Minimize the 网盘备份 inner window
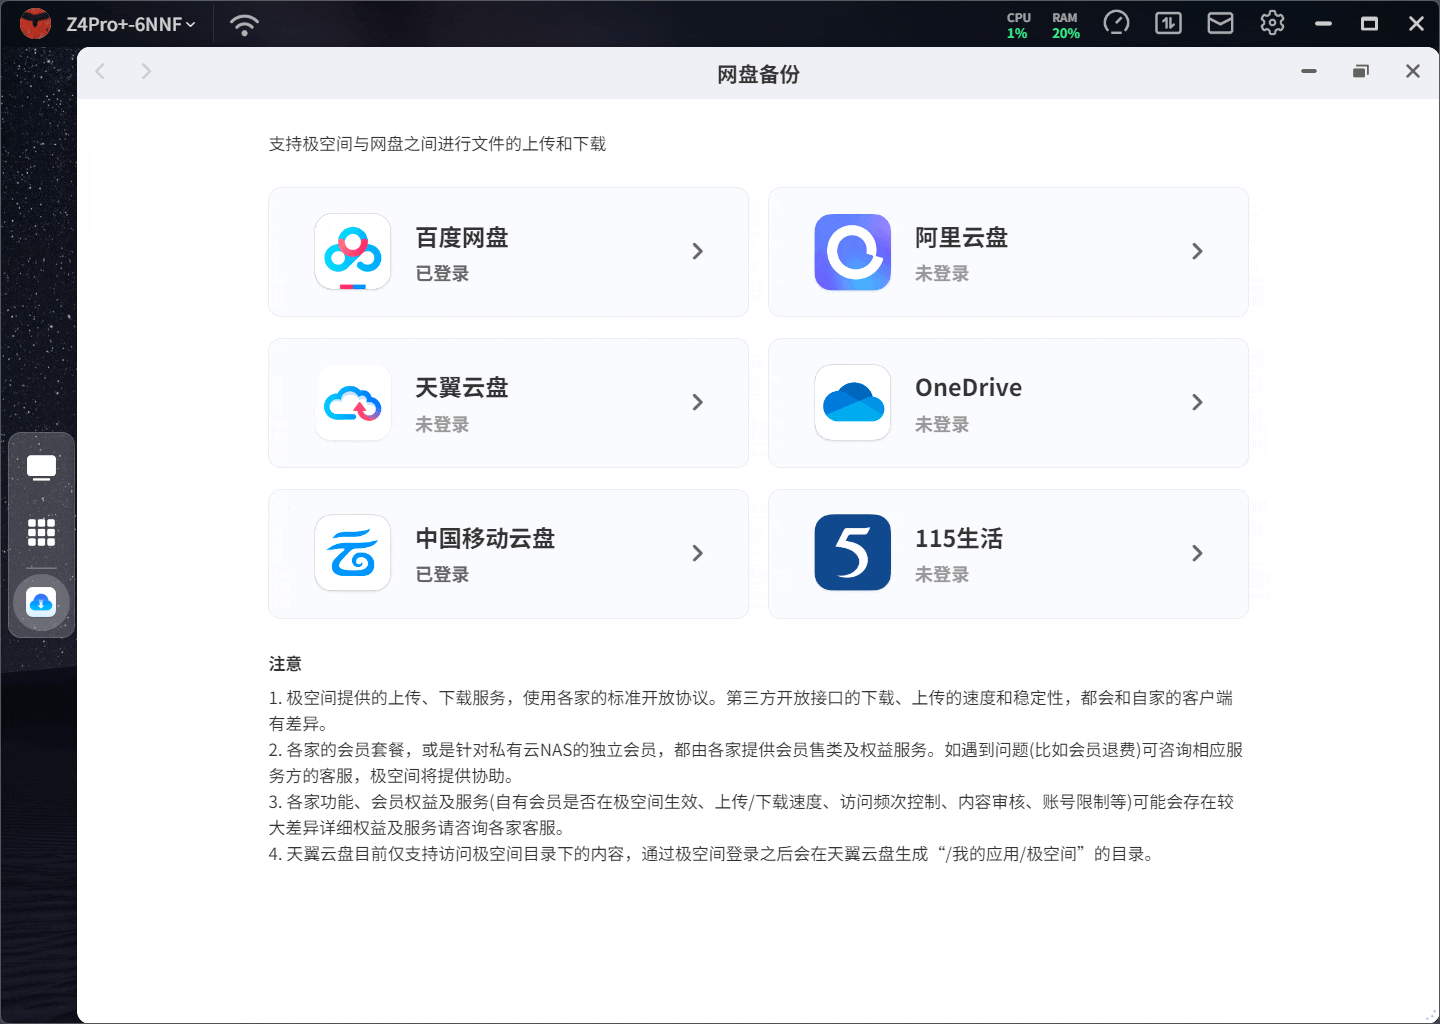 coord(1309,71)
